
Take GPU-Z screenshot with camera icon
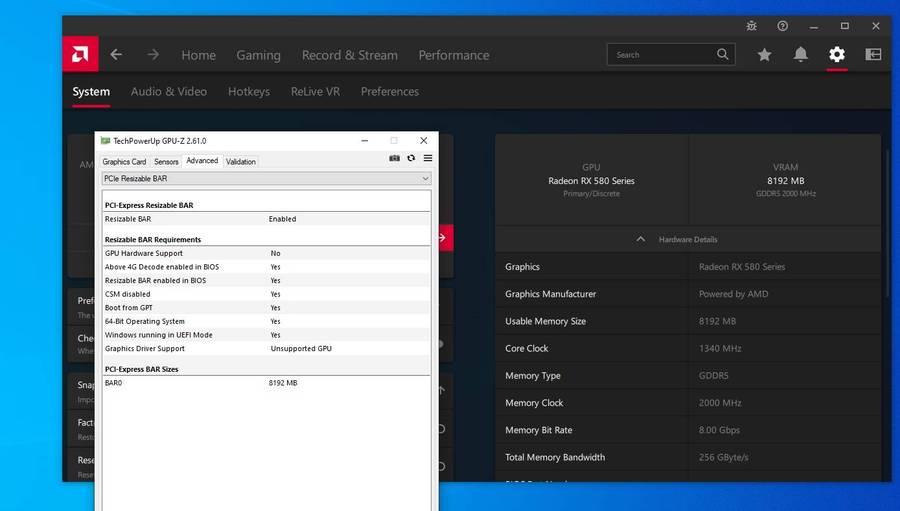tap(394, 158)
